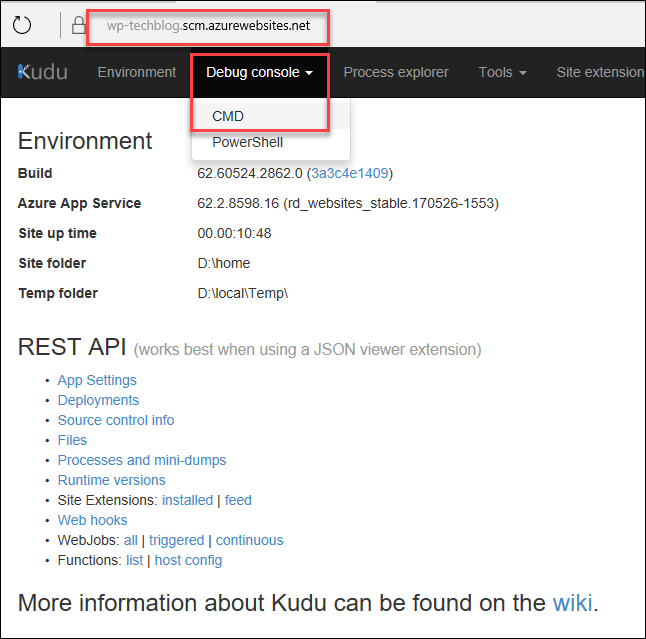Click the padlock security icon
The image size is (646, 639).
point(78,25)
